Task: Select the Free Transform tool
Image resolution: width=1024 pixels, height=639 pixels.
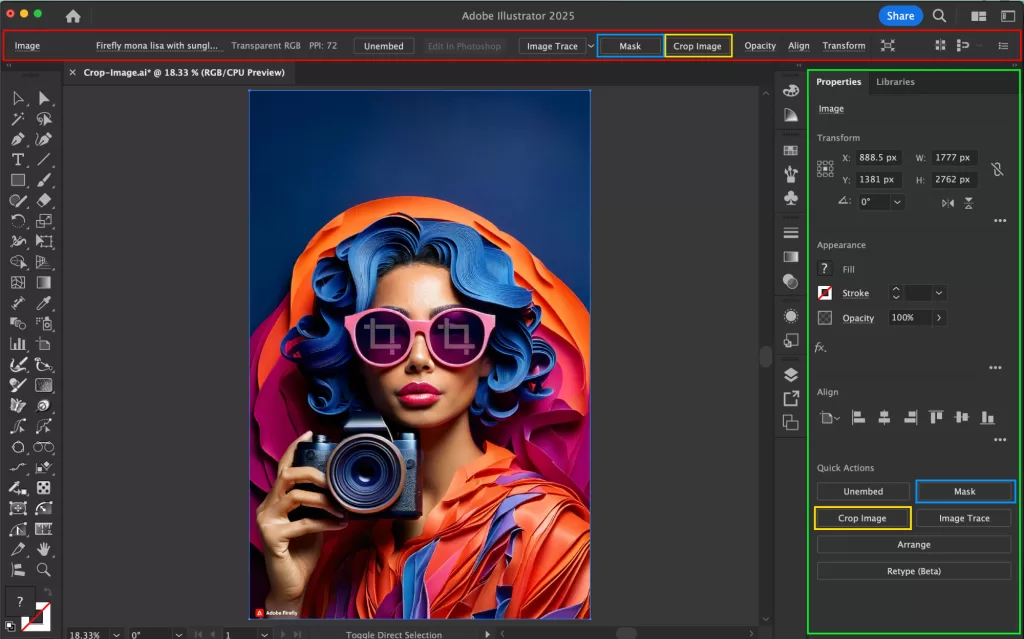Action: (44, 241)
